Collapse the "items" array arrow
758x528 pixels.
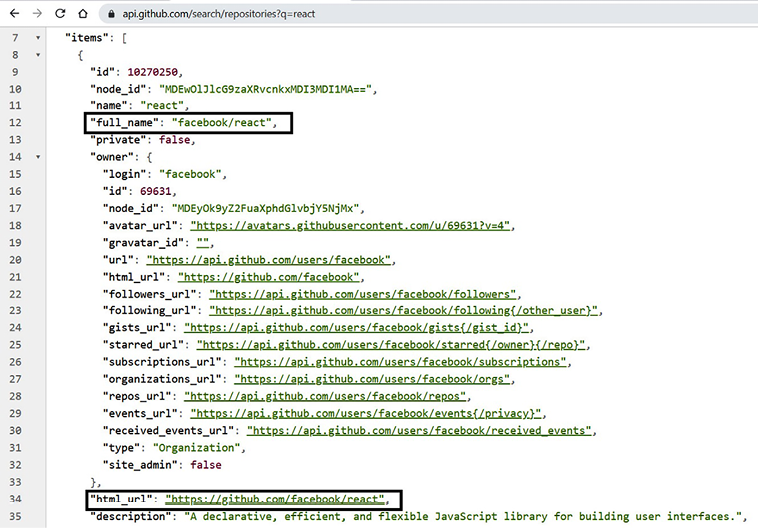coord(38,37)
